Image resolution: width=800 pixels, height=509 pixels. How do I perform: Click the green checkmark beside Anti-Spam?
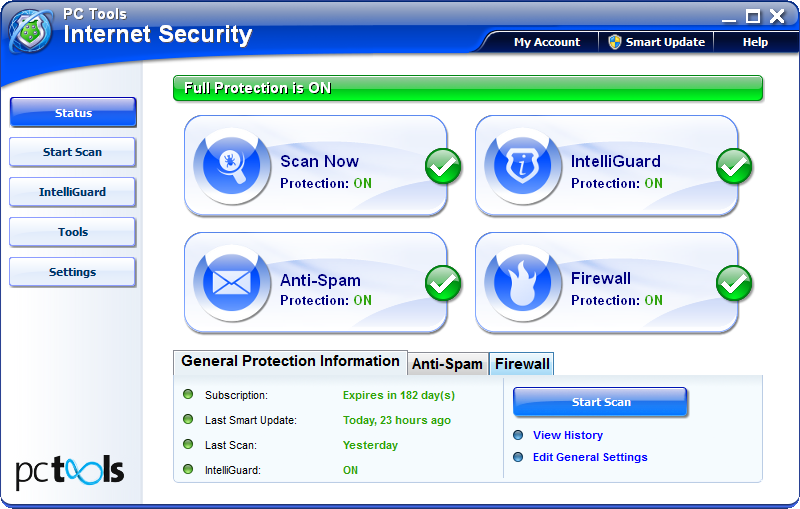[x=443, y=284]
